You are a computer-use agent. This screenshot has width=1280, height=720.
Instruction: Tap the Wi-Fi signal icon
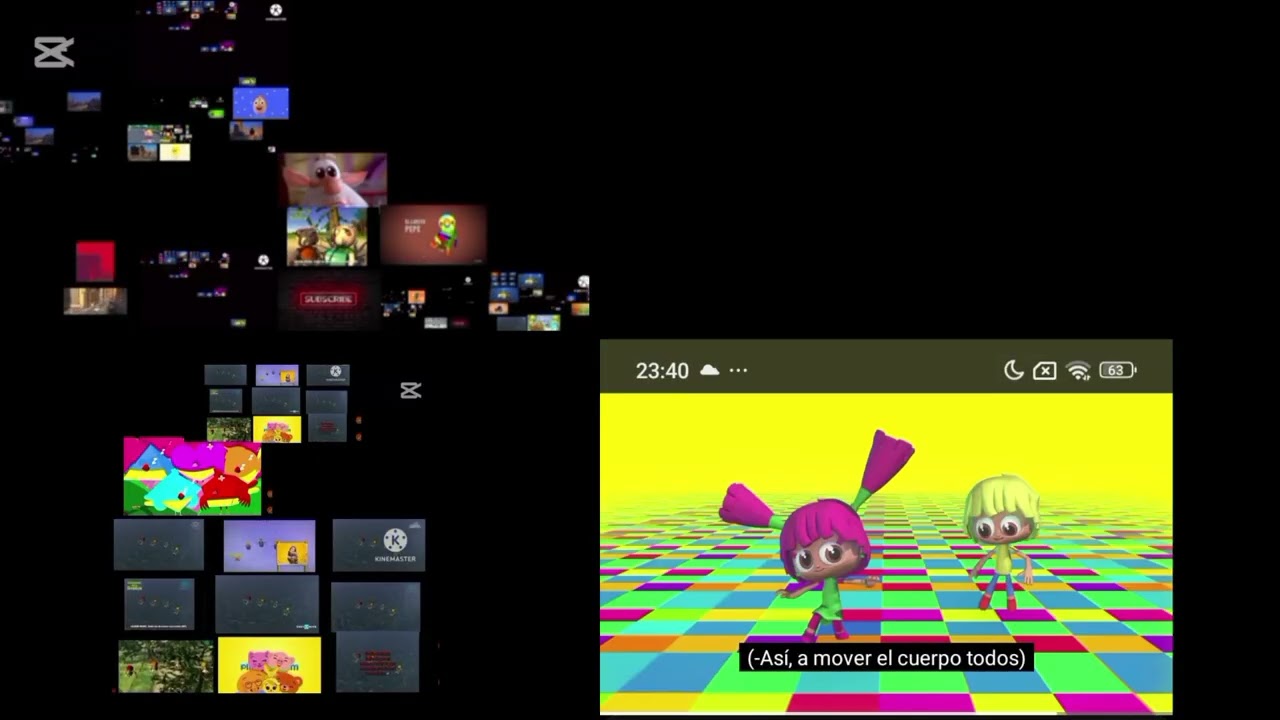pos(1078,371)
